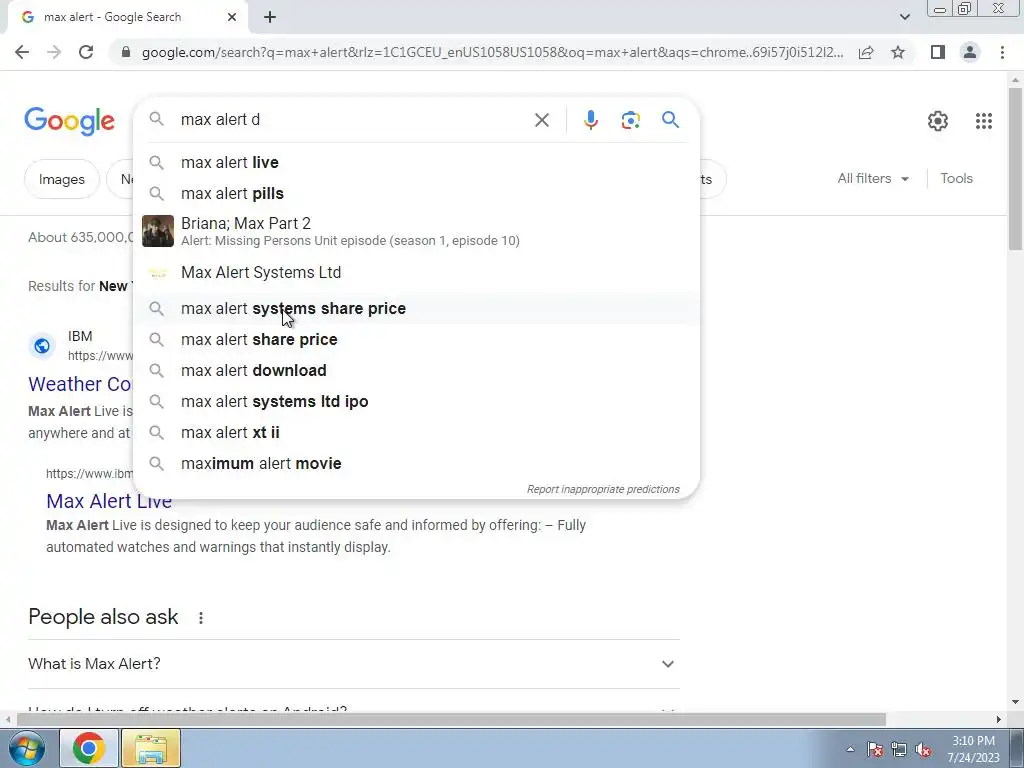Select maximum alert movie suggestion
The image size is (1024, 768).
[x=416, y=464]
